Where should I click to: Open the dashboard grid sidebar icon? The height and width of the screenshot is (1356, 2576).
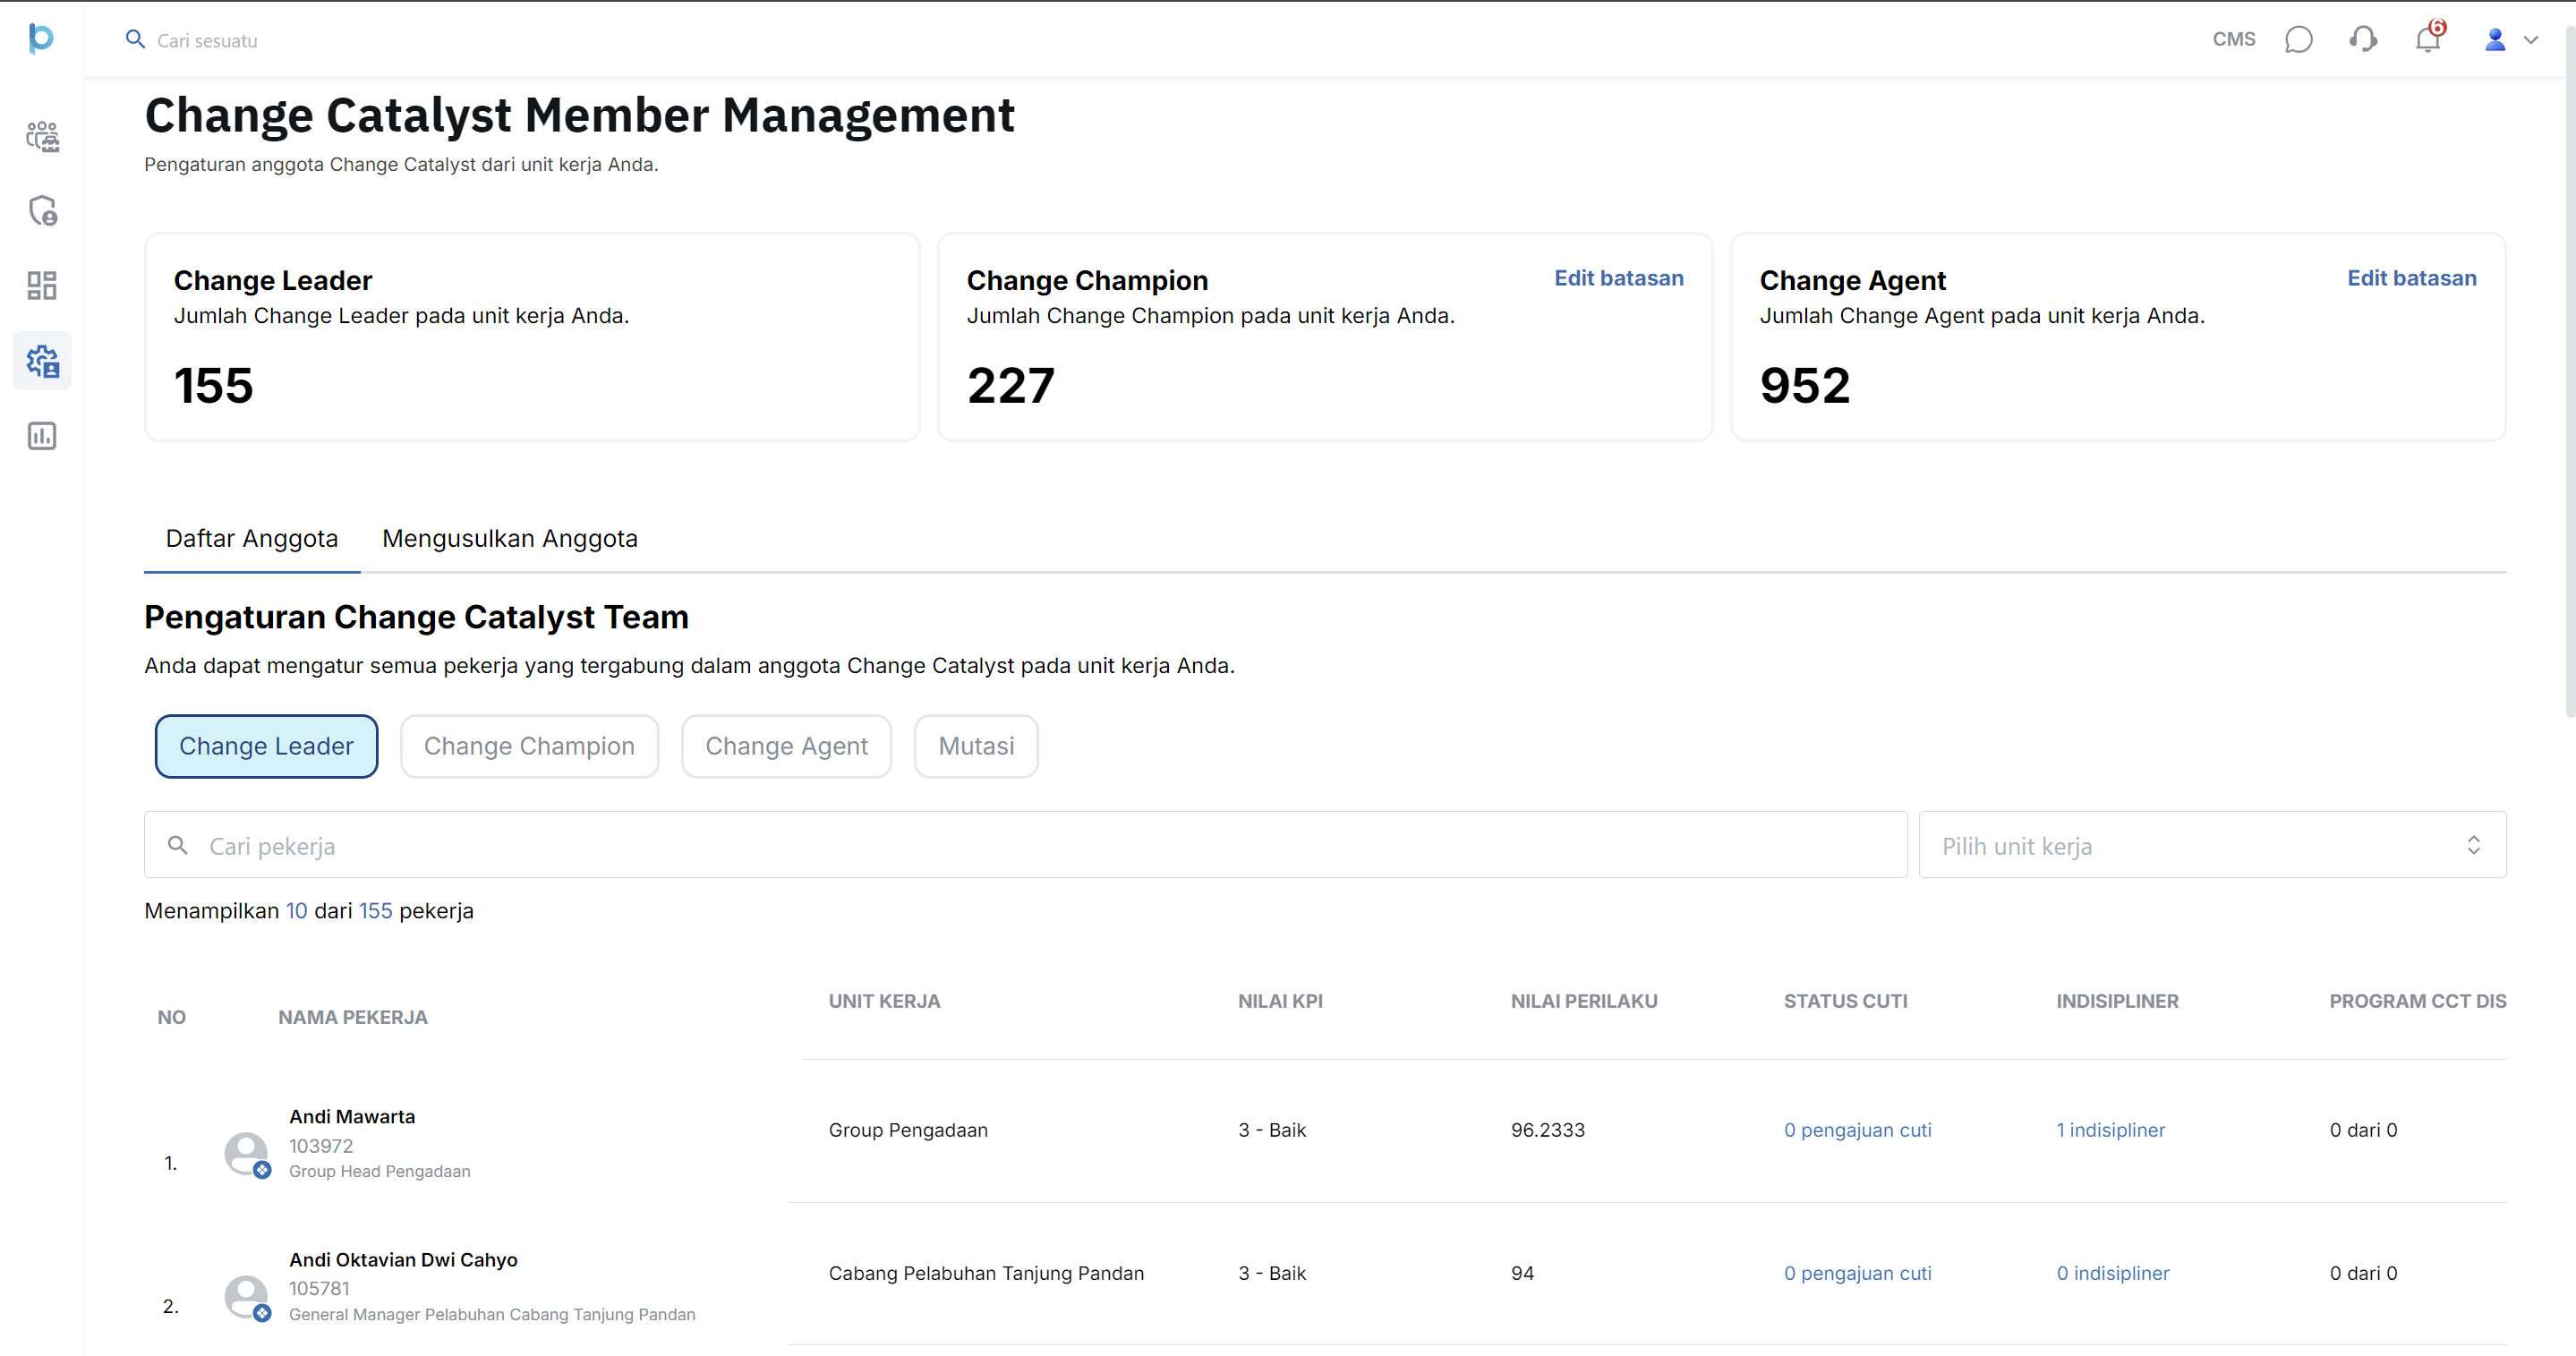pos(42,286)
